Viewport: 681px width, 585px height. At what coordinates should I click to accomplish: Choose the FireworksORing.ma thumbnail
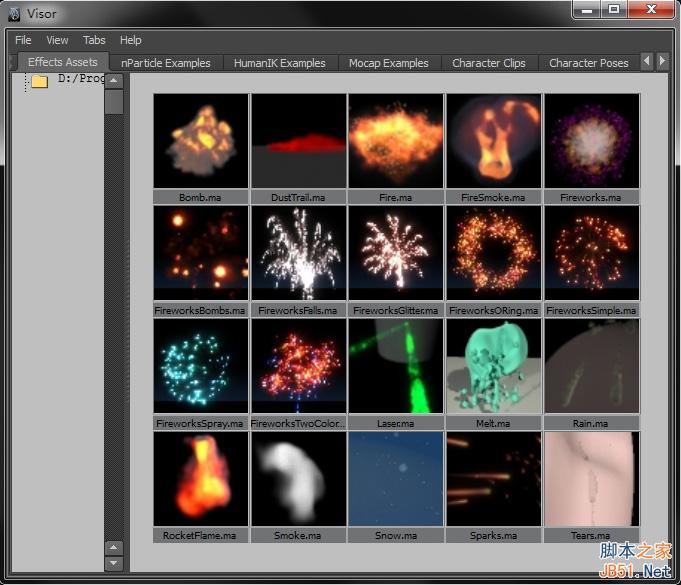494,253
